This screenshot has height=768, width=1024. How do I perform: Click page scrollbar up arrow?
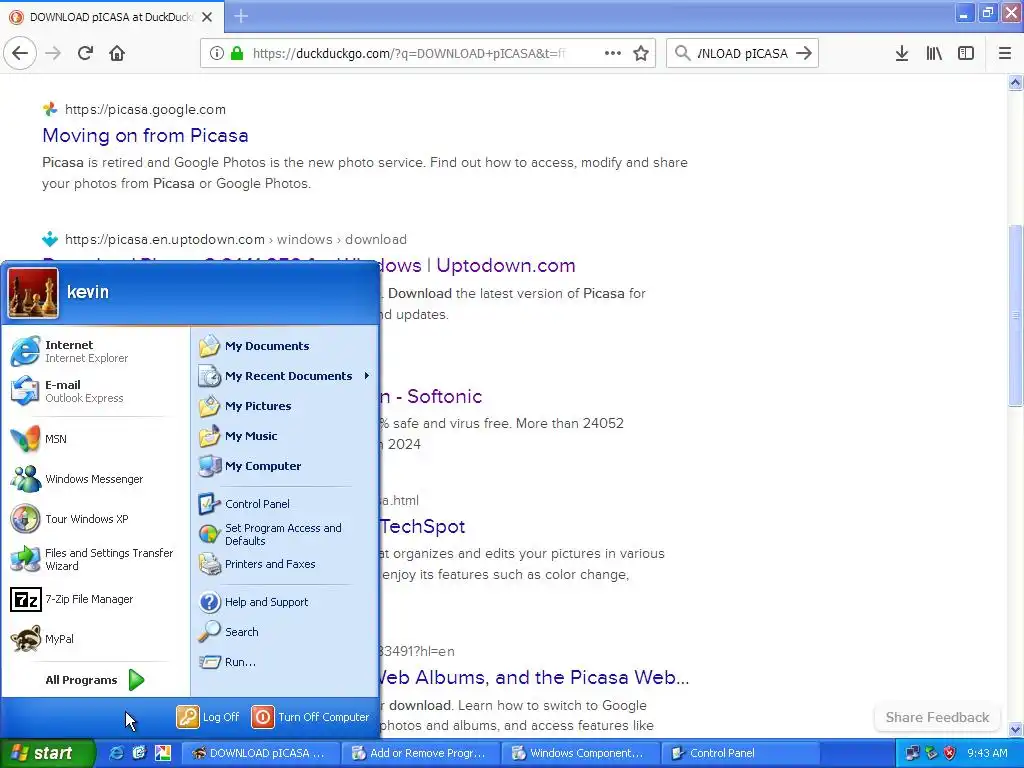1015,82
